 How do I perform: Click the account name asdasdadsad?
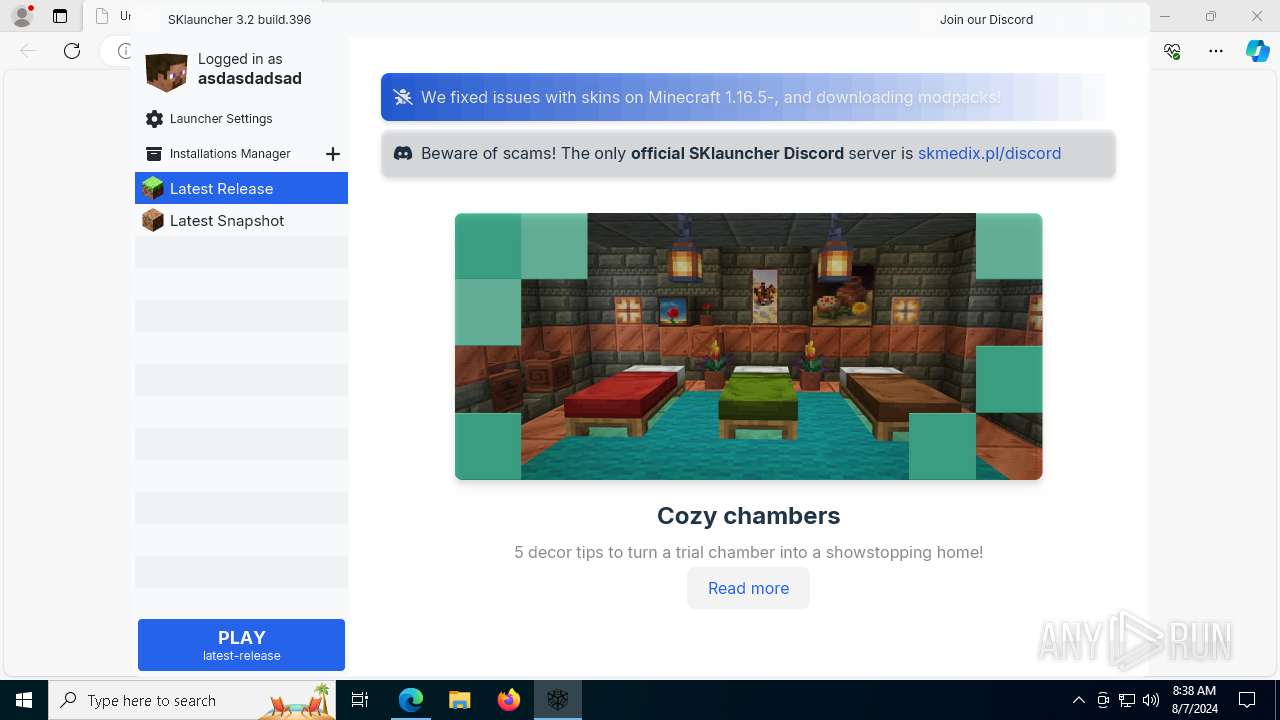[x=250, y=79]
